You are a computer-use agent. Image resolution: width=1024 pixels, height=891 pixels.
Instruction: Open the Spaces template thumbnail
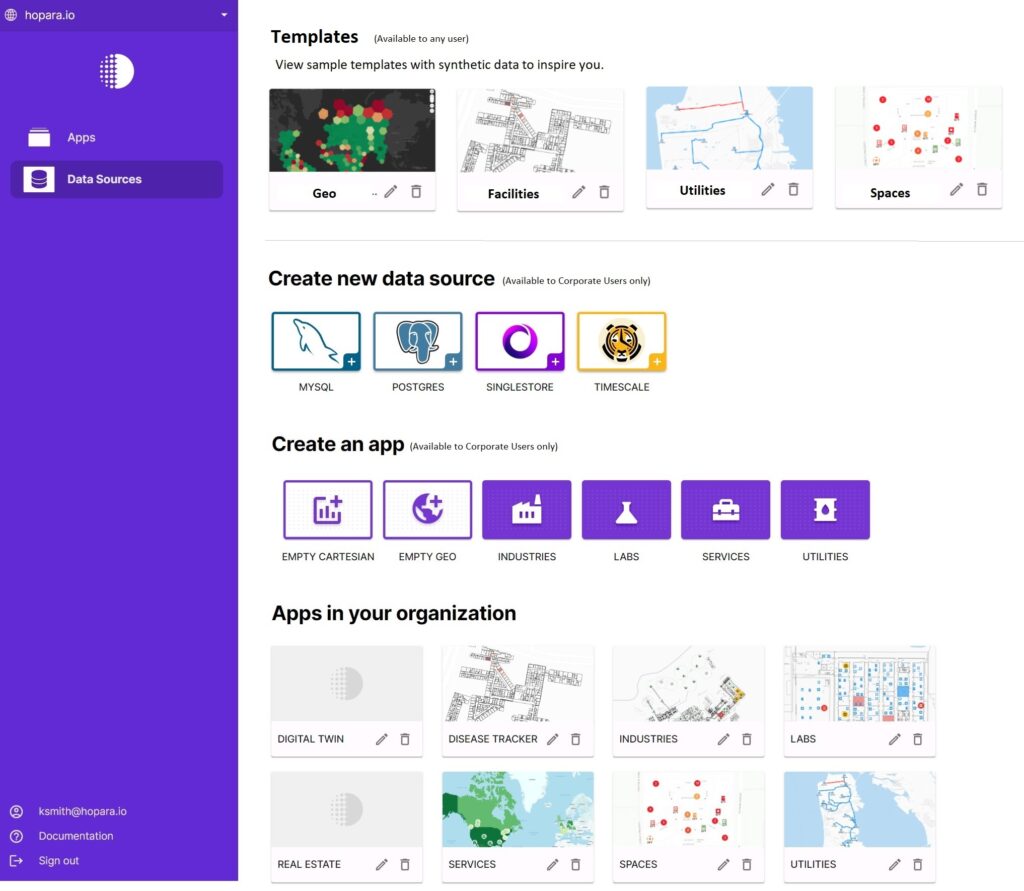coord(918,128)
